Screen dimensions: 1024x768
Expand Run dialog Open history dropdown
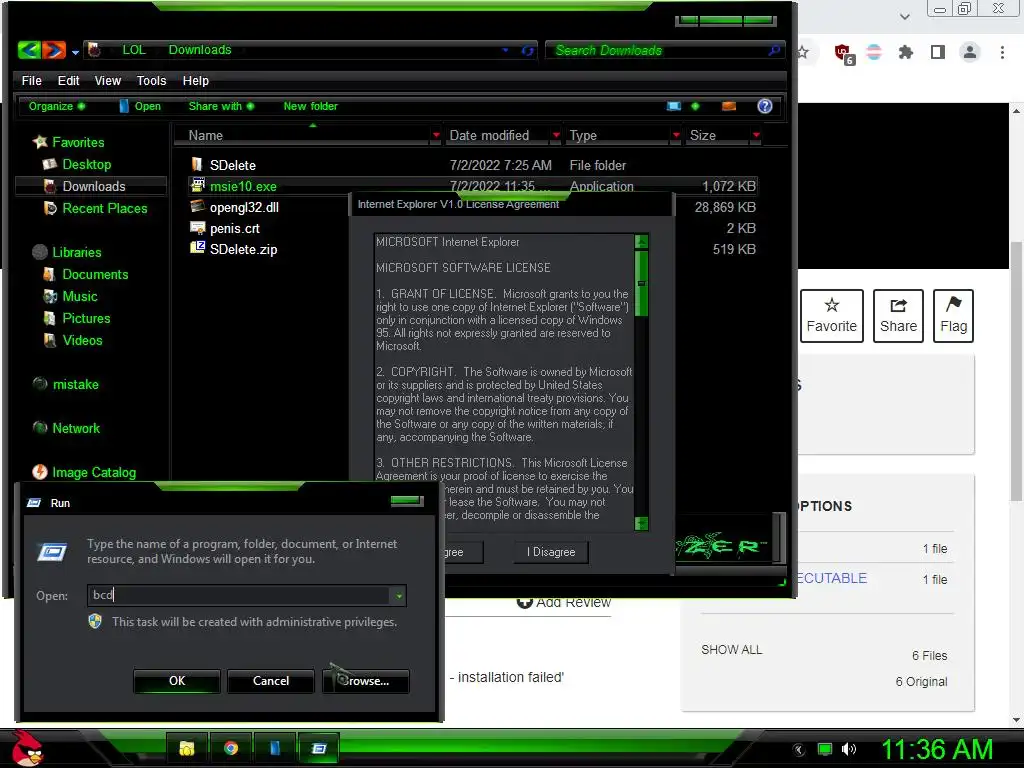(398, 595)
